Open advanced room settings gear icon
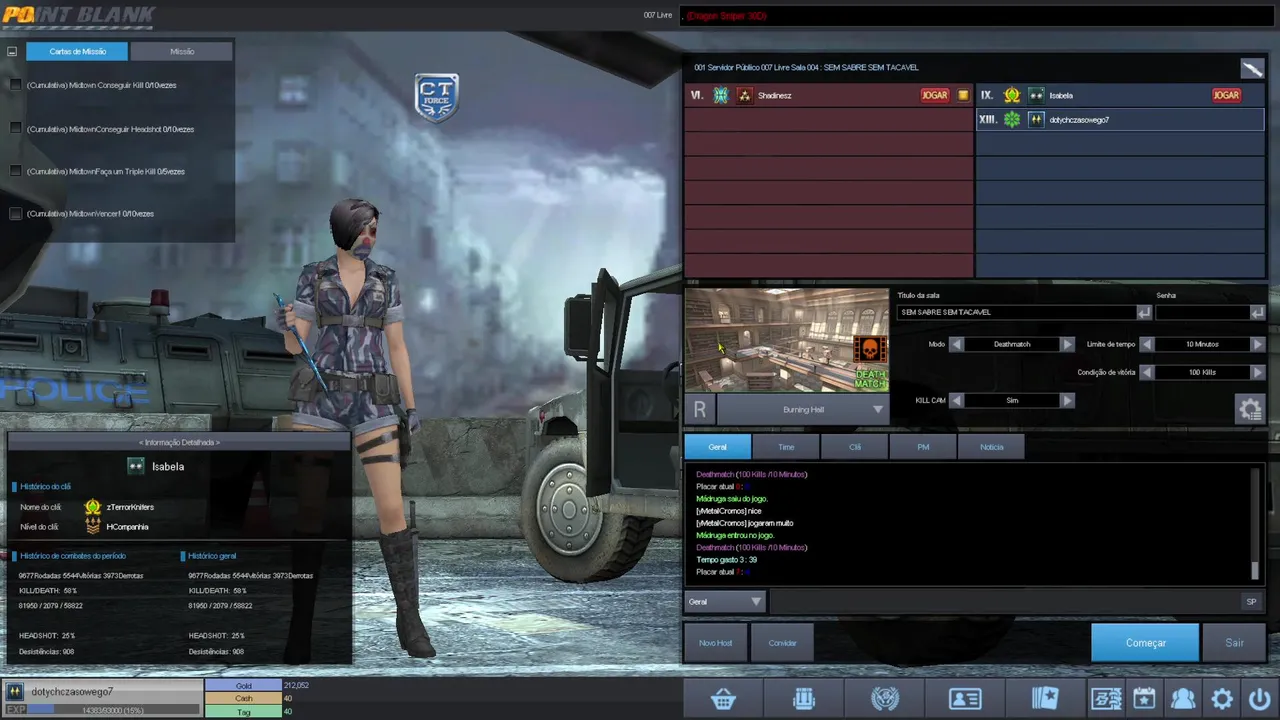The height and width of the screenshot is (720, 1280). point(1250,408)
